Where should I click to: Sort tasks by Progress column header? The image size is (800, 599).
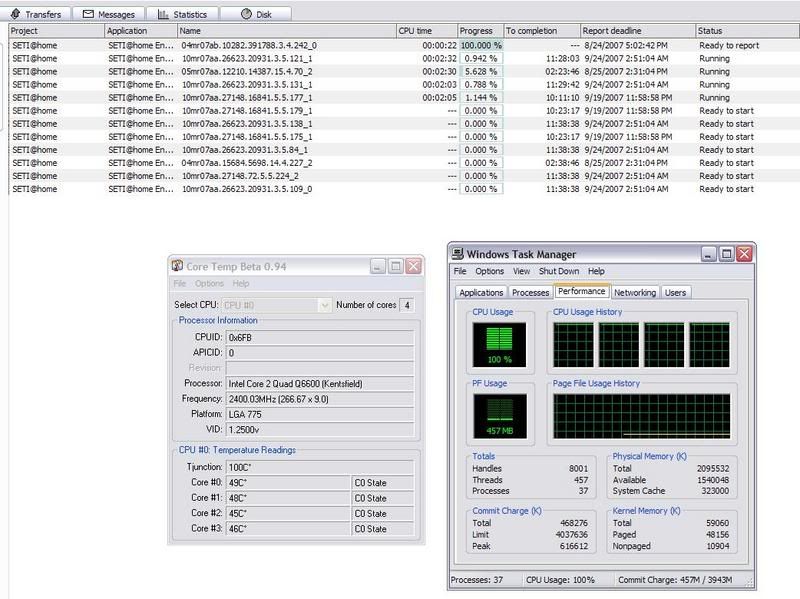point(480,31)
